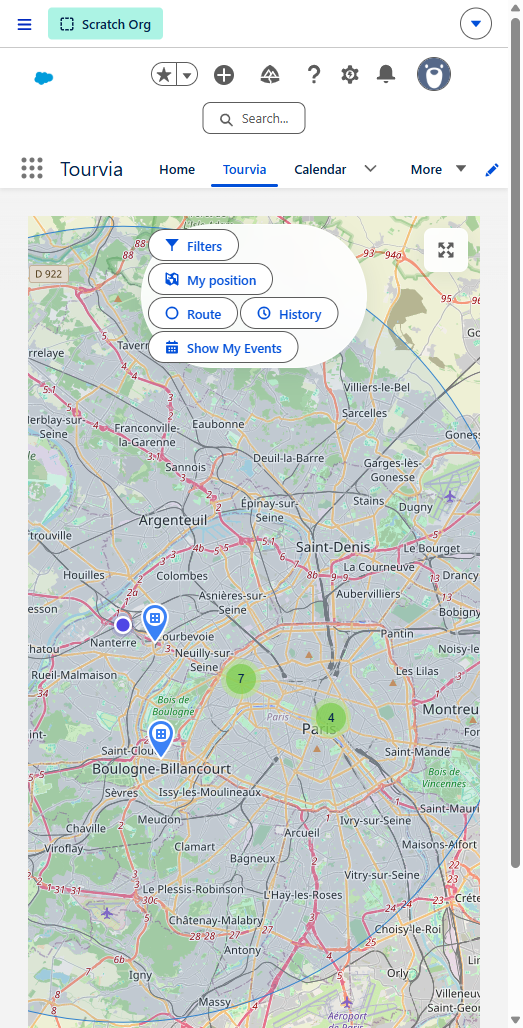Select the building pin near Boulogne-Billancourt
This screenshot has height=1028, width=523.
(x=161, y=738)
